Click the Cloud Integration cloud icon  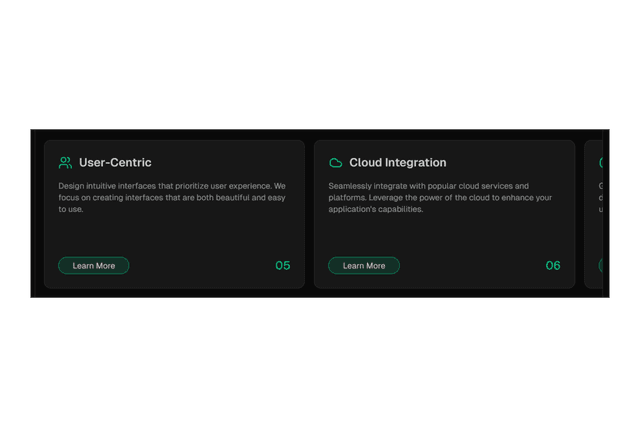[x=336, y=163]
